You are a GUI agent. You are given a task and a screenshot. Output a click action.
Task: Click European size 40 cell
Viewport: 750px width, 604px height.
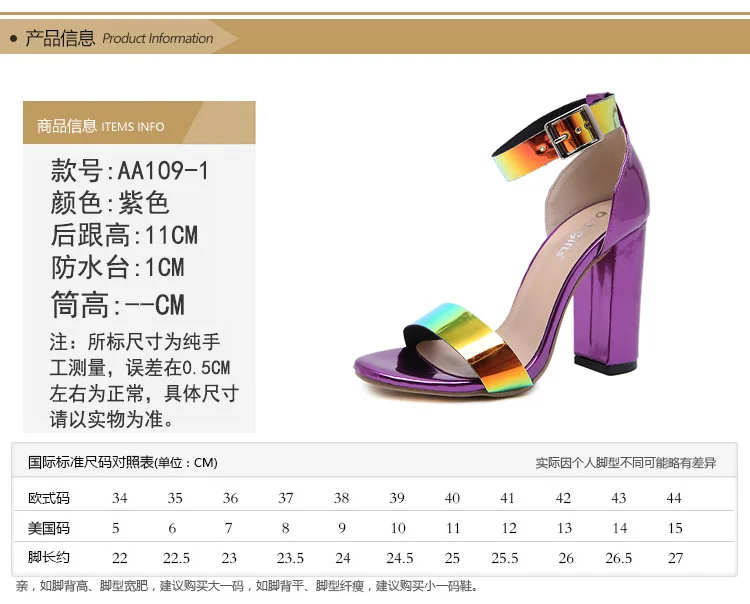click(452, 498)
